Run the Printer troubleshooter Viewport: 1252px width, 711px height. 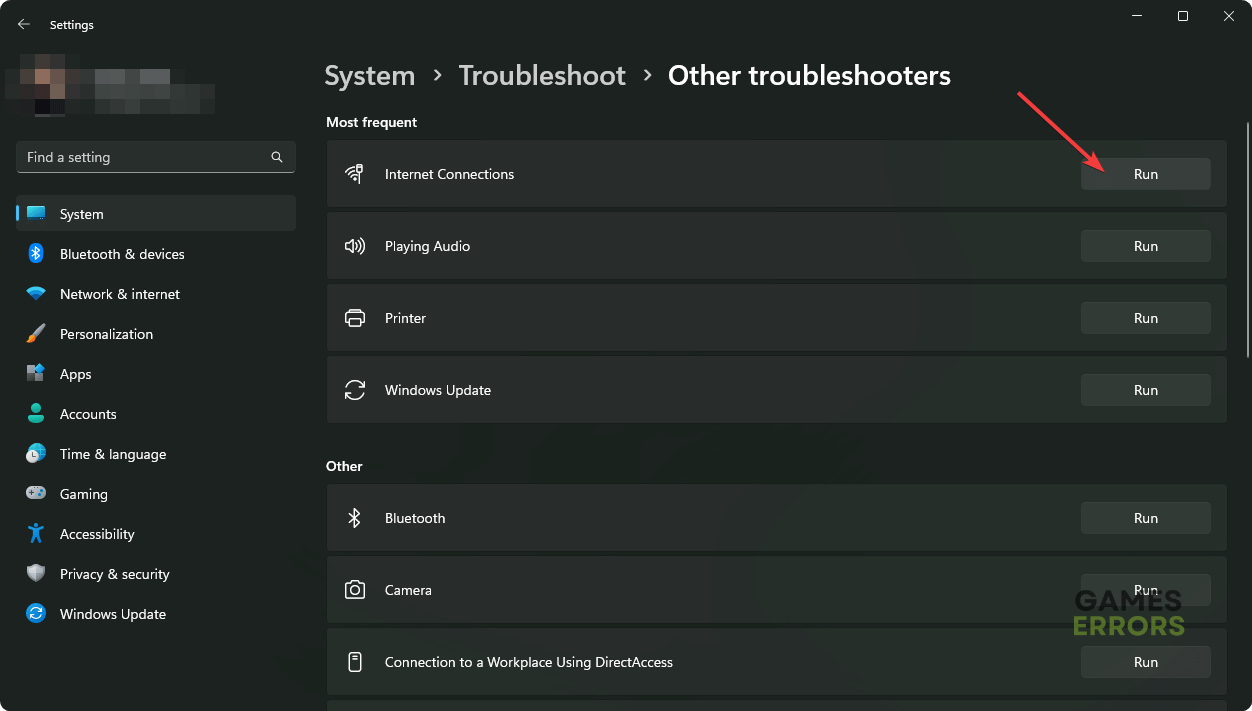tap(1145, 318)
